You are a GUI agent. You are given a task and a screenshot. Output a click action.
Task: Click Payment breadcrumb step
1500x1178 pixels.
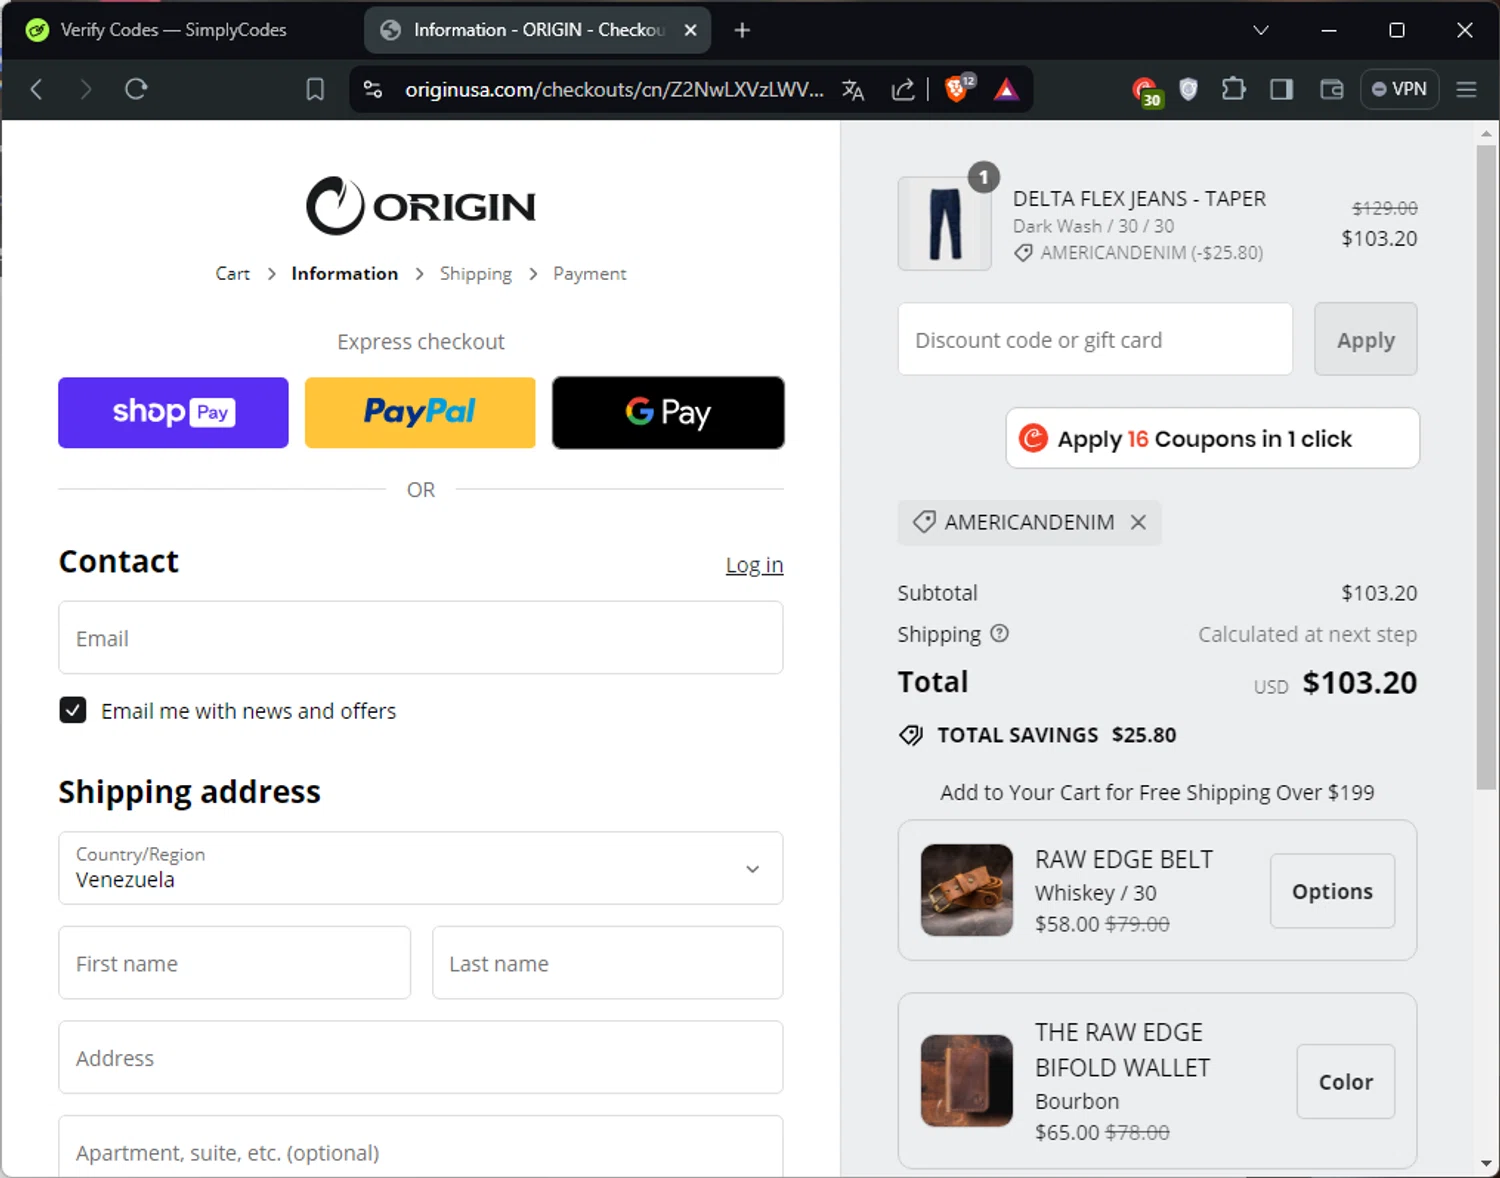pyautogui.click(x=590, y=274)
